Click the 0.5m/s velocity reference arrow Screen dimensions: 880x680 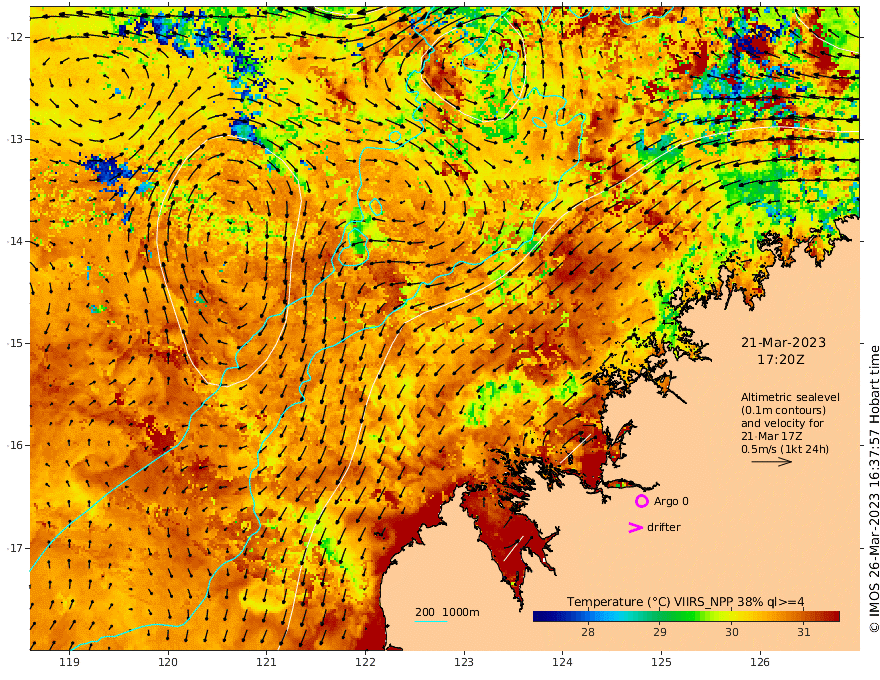pos(772,462)
